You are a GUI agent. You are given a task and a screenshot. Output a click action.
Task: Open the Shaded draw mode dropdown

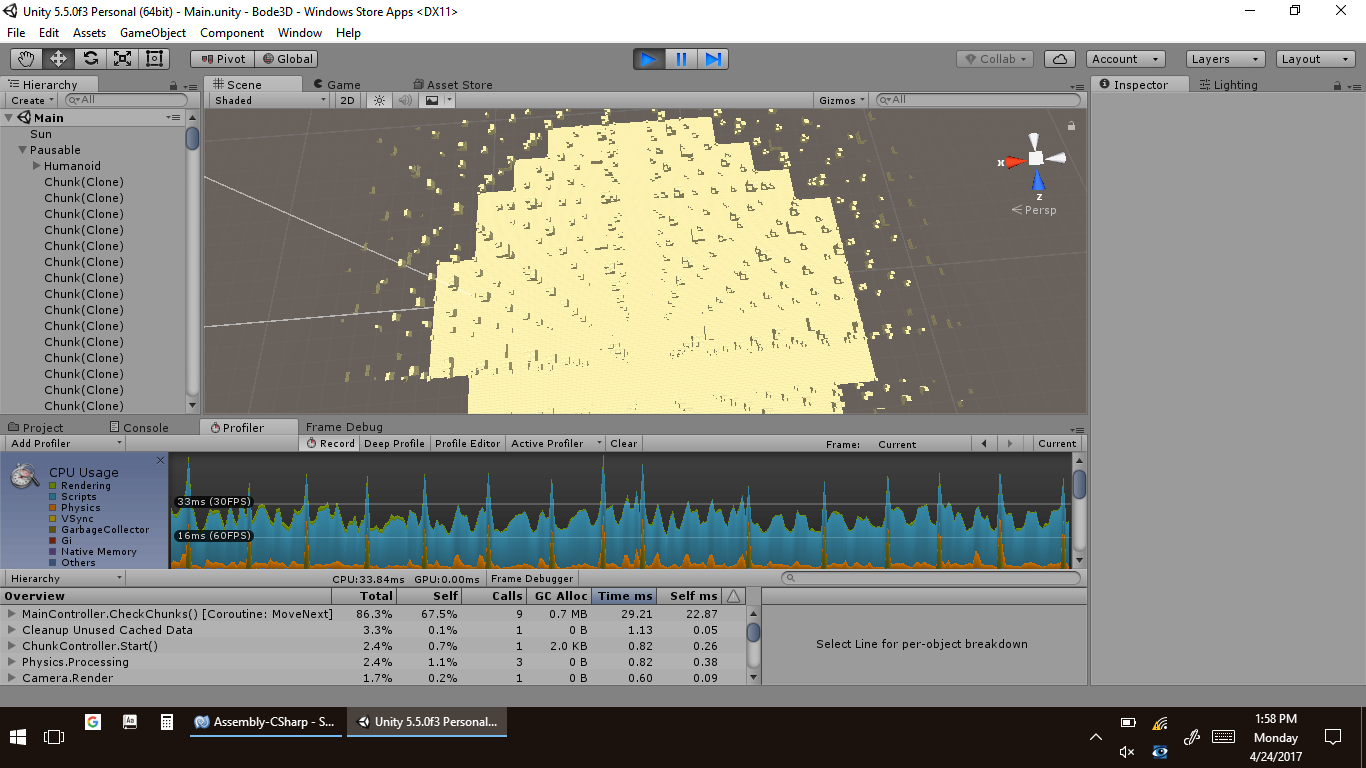[270, 100]
